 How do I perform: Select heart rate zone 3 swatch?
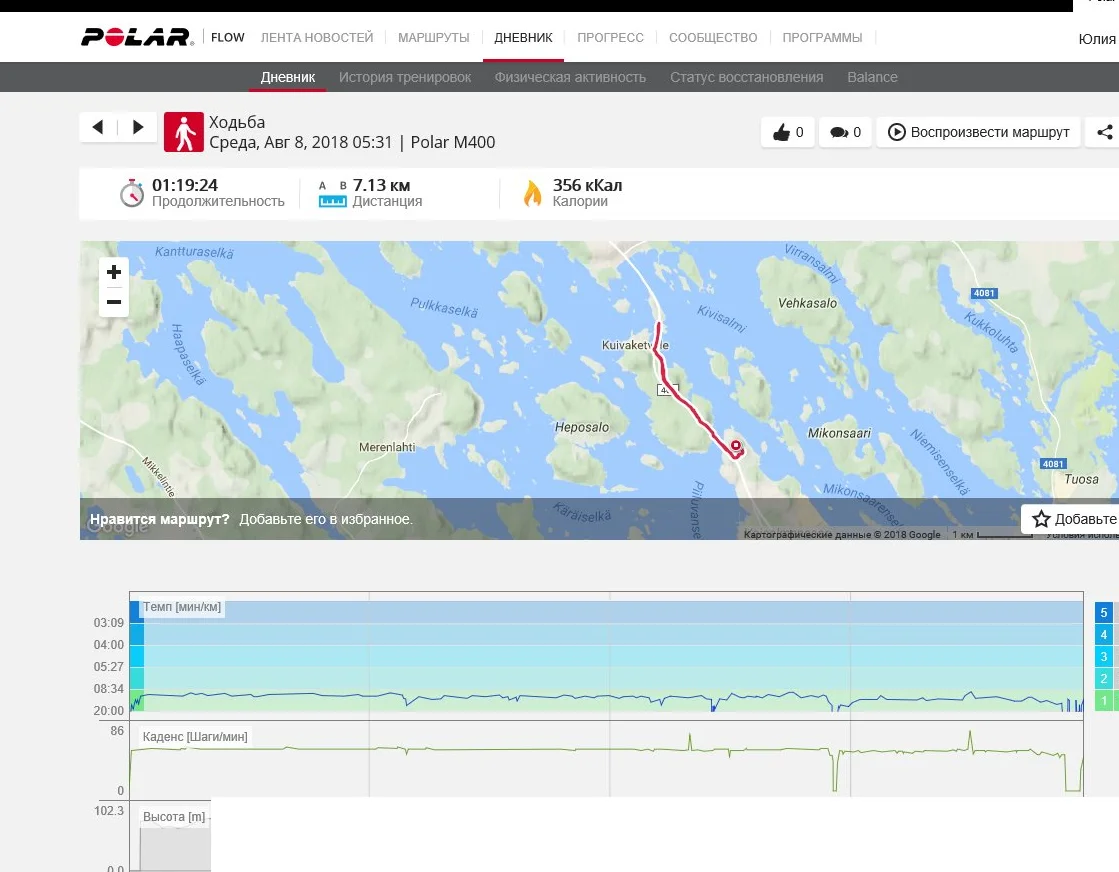pyautogui.click(x=1103, y=656)
